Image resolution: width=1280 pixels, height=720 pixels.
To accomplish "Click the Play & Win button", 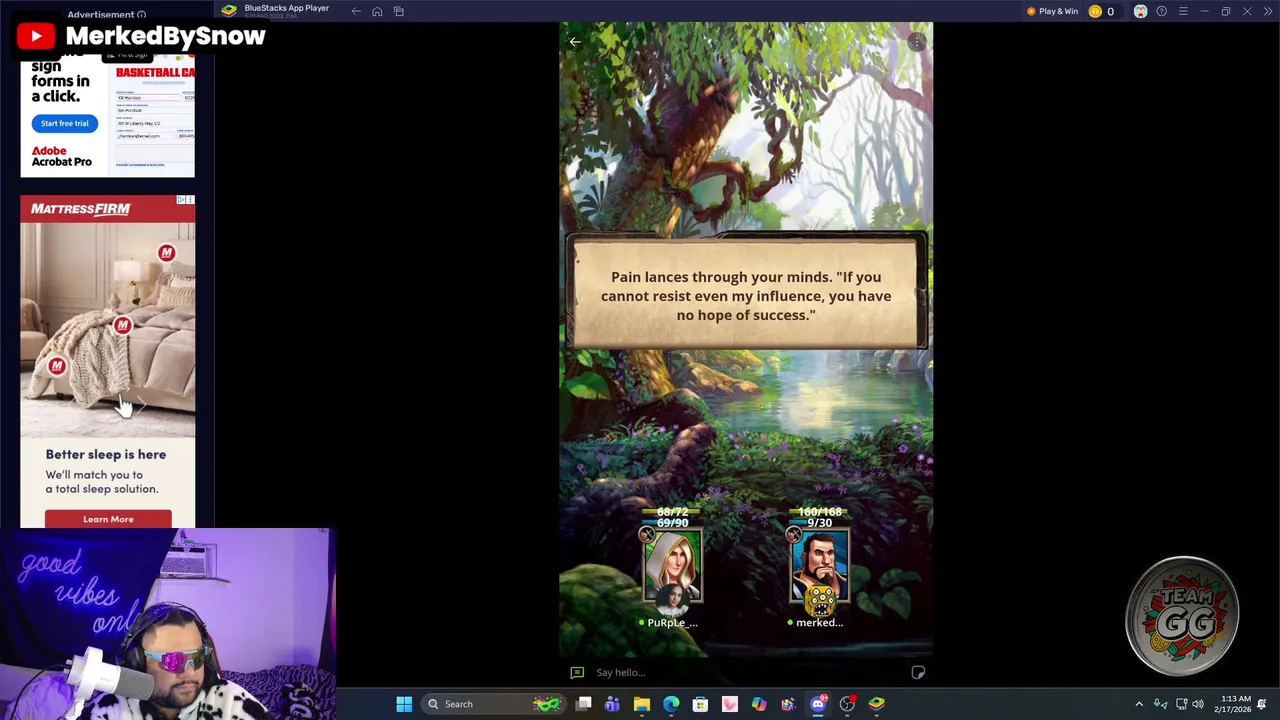I will (1052, 11).
